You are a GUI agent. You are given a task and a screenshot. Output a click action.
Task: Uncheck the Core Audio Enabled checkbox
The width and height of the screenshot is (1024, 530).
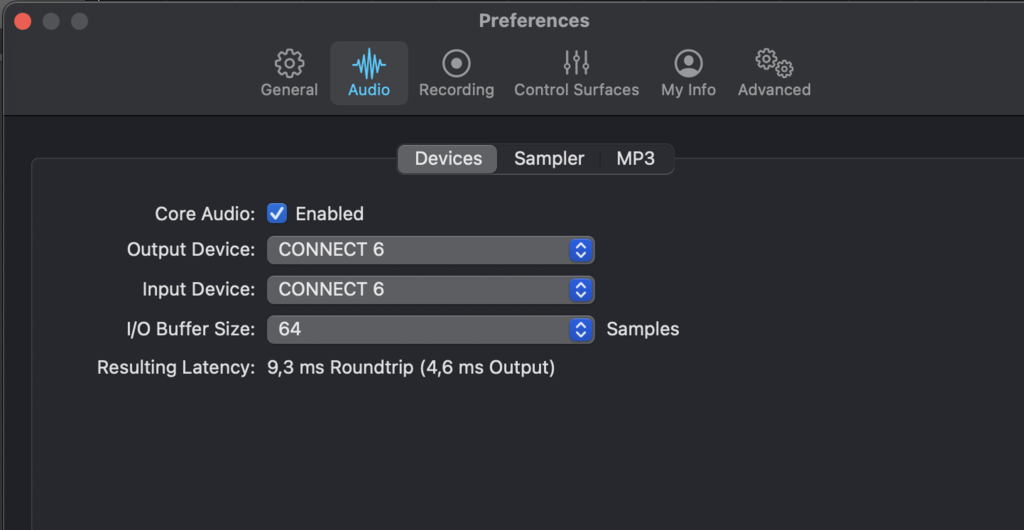click(277, 213)
